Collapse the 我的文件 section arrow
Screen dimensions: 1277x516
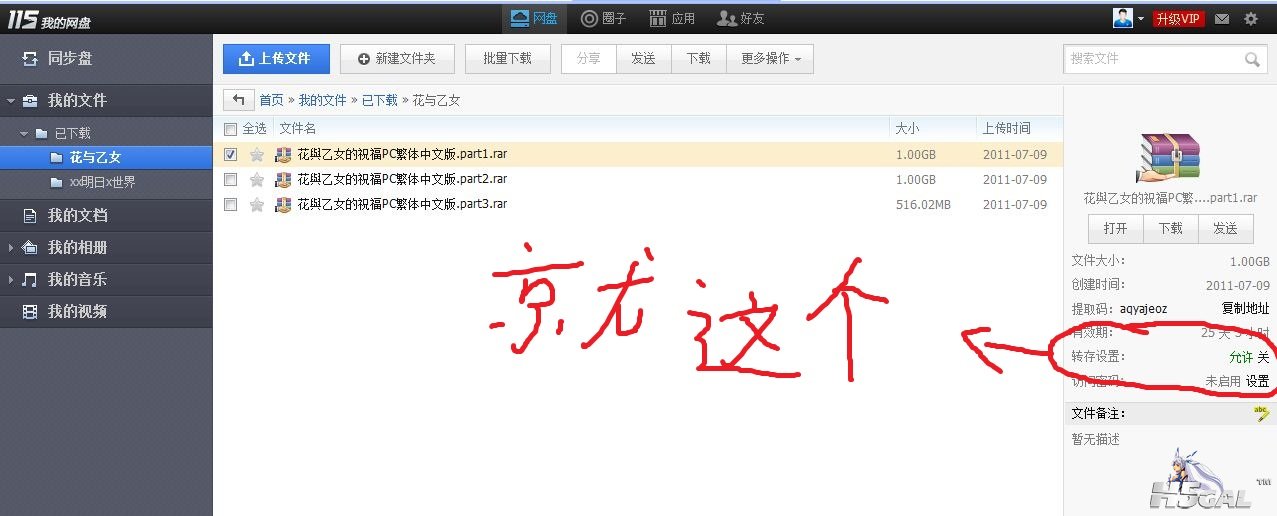pyautogui.click(x=10, y=101)
